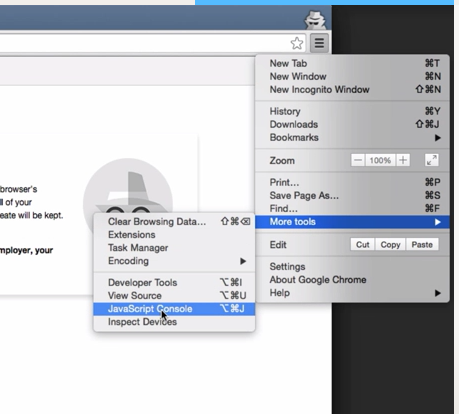The width and height of the screenshot is (459, 414).
Task: Decrease zoom with the minus button
Action: click(358, 160)
